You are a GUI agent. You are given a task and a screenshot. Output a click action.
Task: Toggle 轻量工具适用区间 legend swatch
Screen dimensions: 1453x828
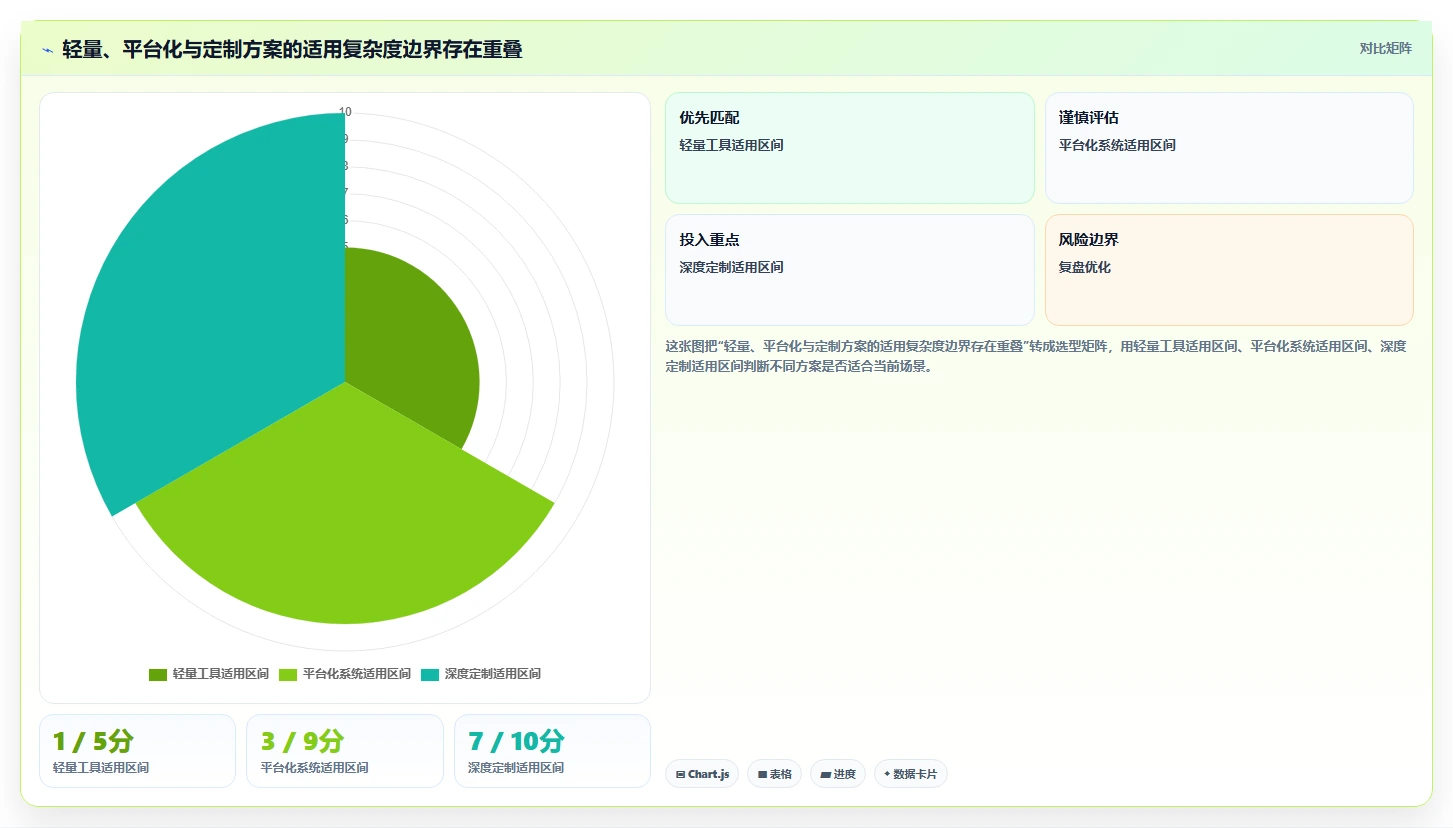[158, 674]
